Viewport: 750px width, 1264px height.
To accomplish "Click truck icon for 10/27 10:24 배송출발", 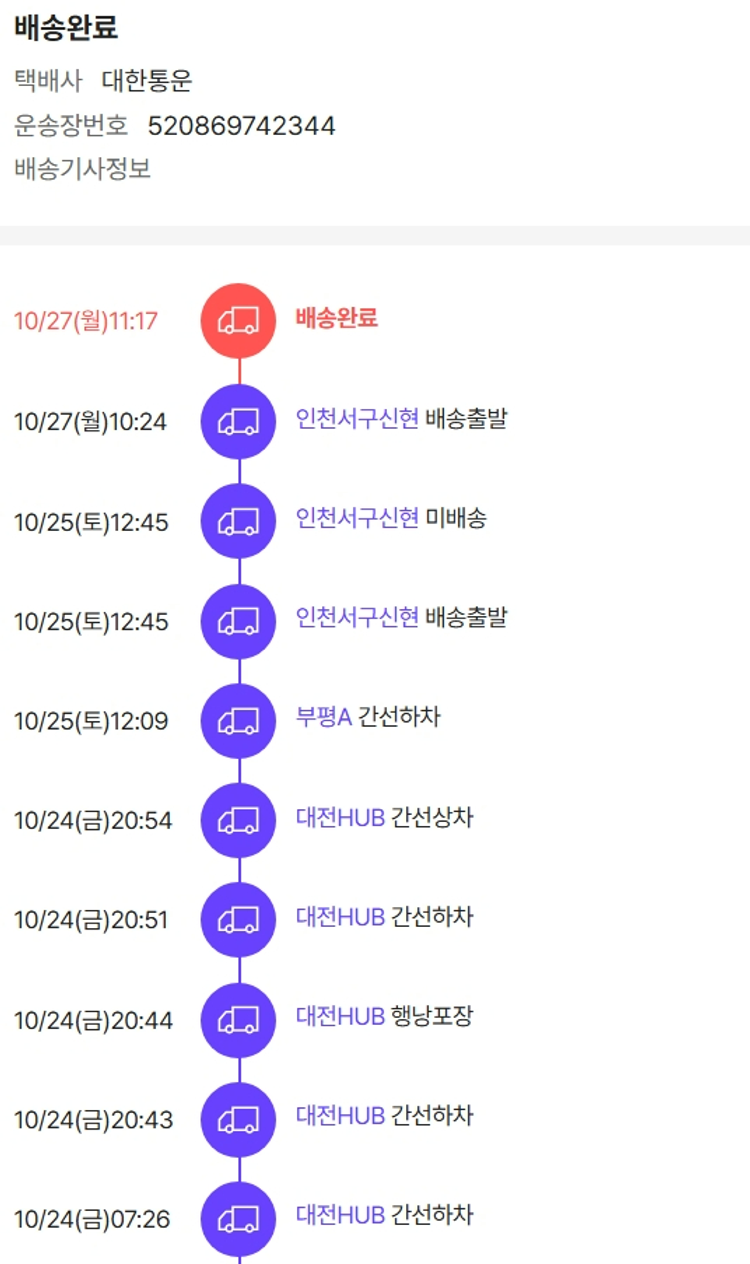I will click(x=239, y=421).
